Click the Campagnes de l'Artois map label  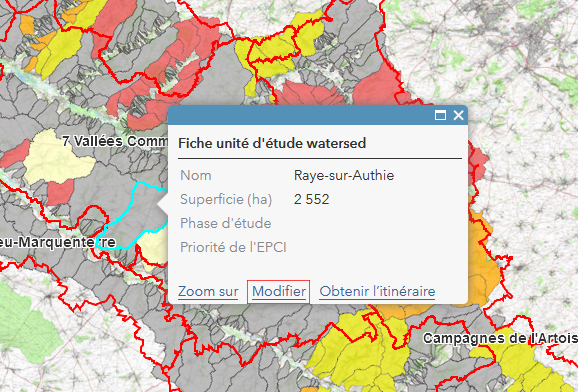point(500,338)
